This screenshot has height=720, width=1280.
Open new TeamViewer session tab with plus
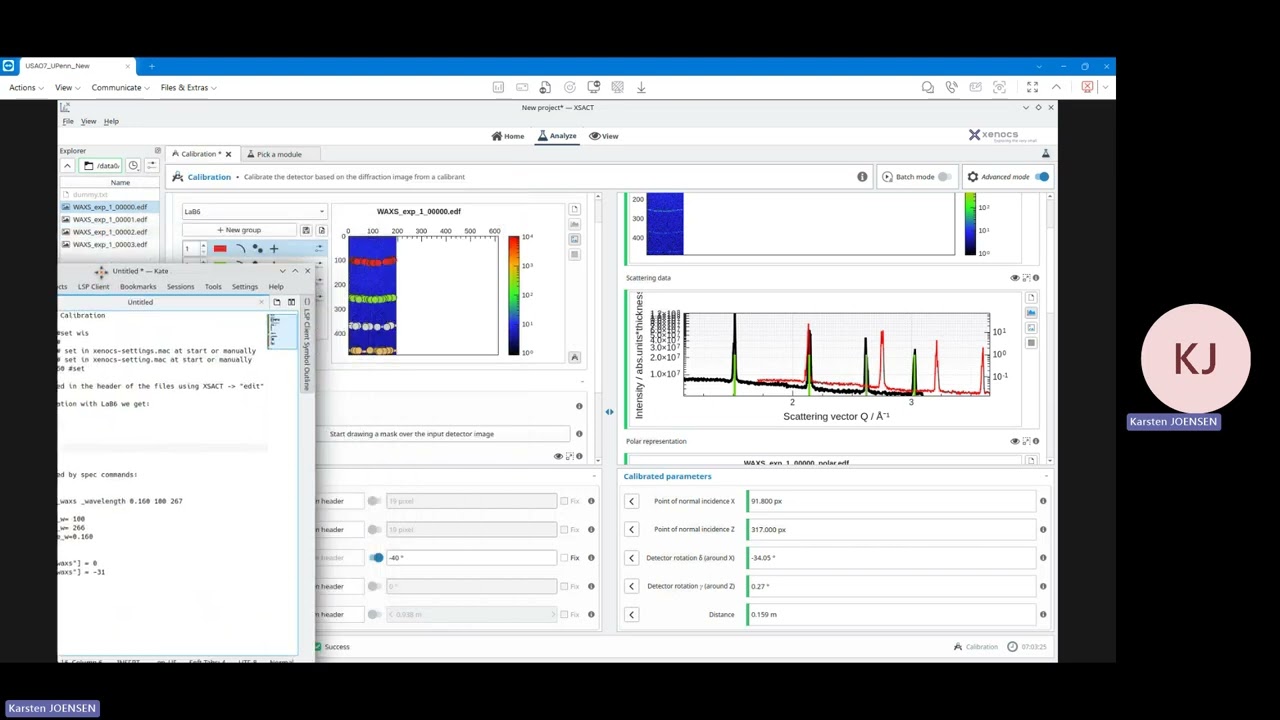click(x=151, y=66)
